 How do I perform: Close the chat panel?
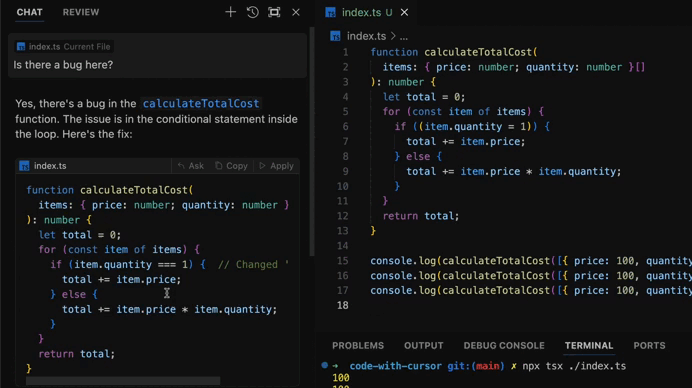tap(296, 12)
